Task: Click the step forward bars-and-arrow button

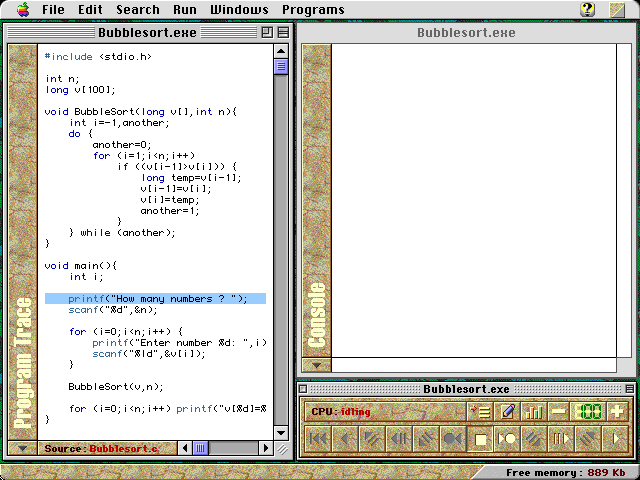Action: (x=559, y=438)
